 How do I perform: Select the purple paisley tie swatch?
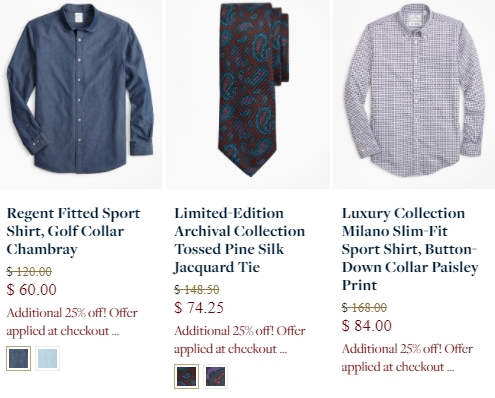[215, 376]
